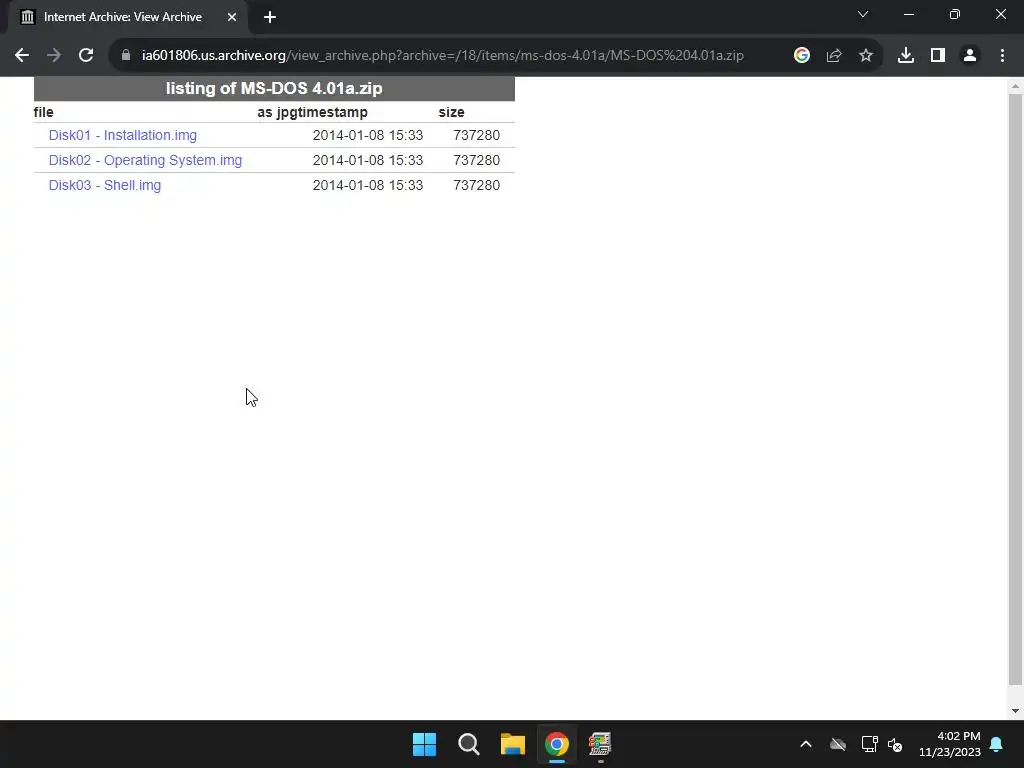The height and width of the screenshot is (768, 1024).
Task: Click the muted volume tray icon
Action: point(895,744)
